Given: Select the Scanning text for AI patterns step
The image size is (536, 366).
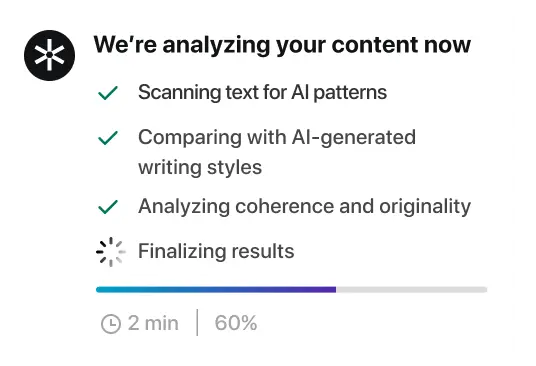Looking at the screenshot, I should pos(262,93).
